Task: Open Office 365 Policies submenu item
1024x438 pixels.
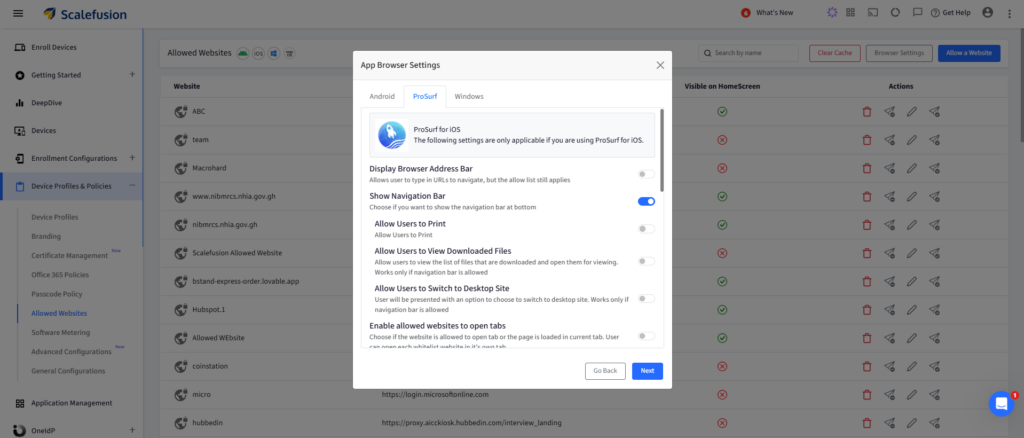Action: point(60,275)
